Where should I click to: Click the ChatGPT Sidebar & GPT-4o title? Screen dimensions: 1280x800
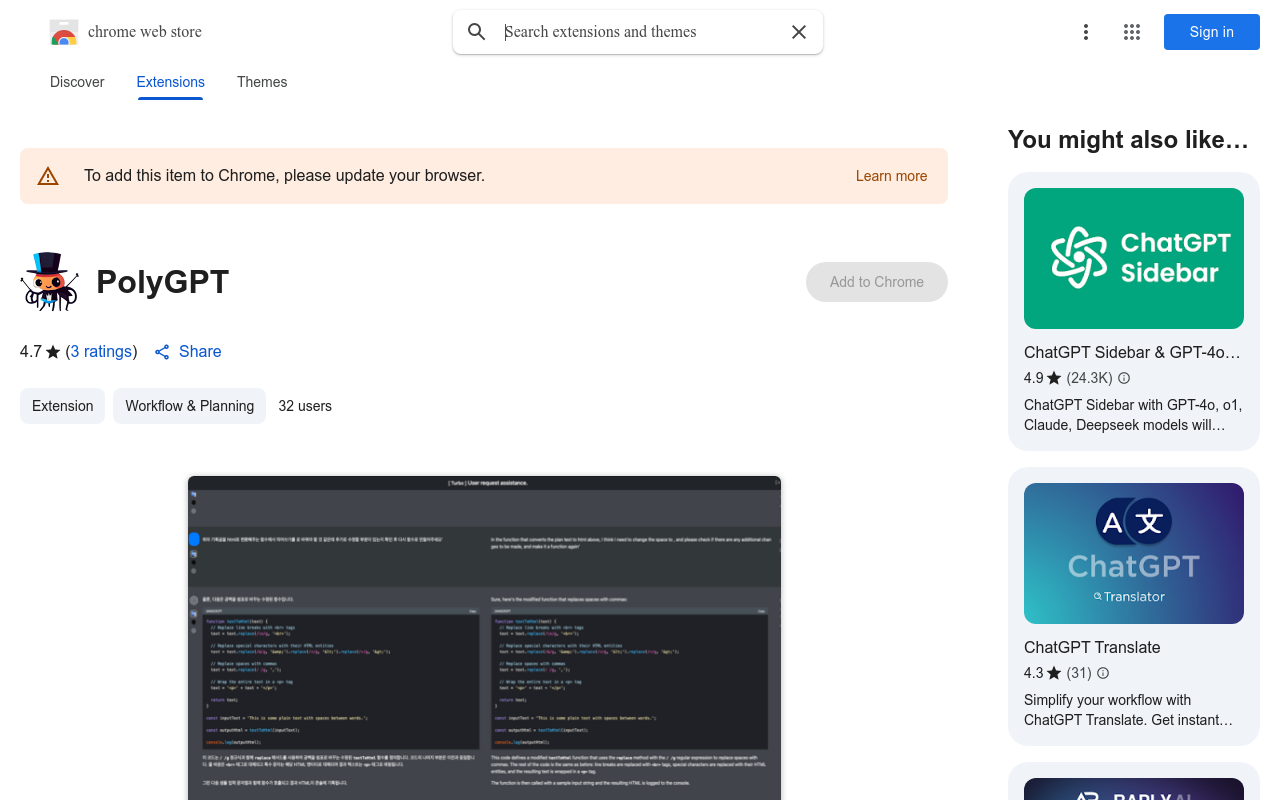1132,352
